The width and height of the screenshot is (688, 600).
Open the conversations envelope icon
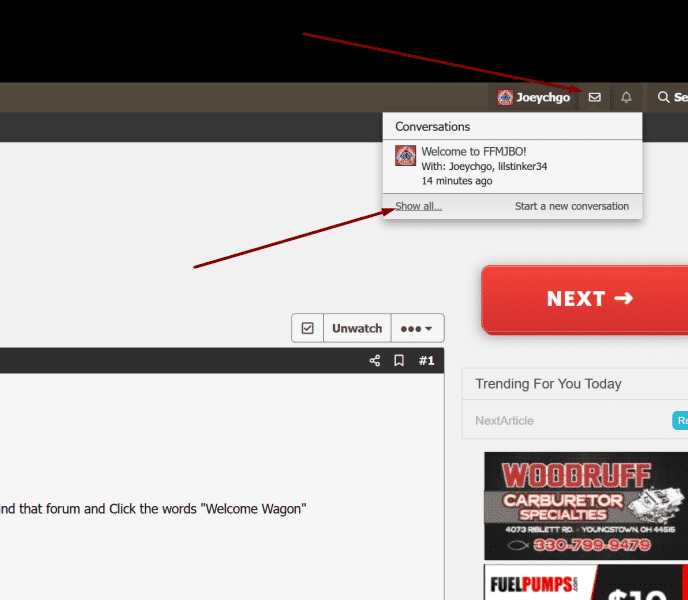point(594,97)
